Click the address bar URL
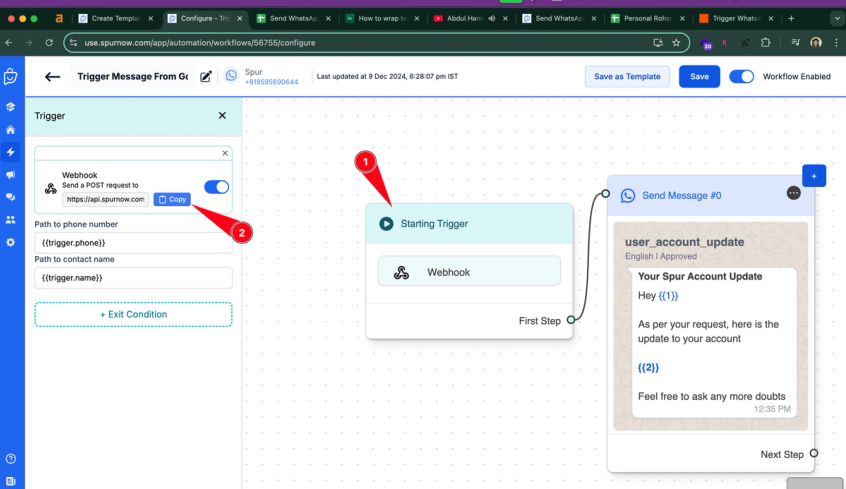This screenshot has height=489, width=846. pyautogui.click(x=200, y=43)
